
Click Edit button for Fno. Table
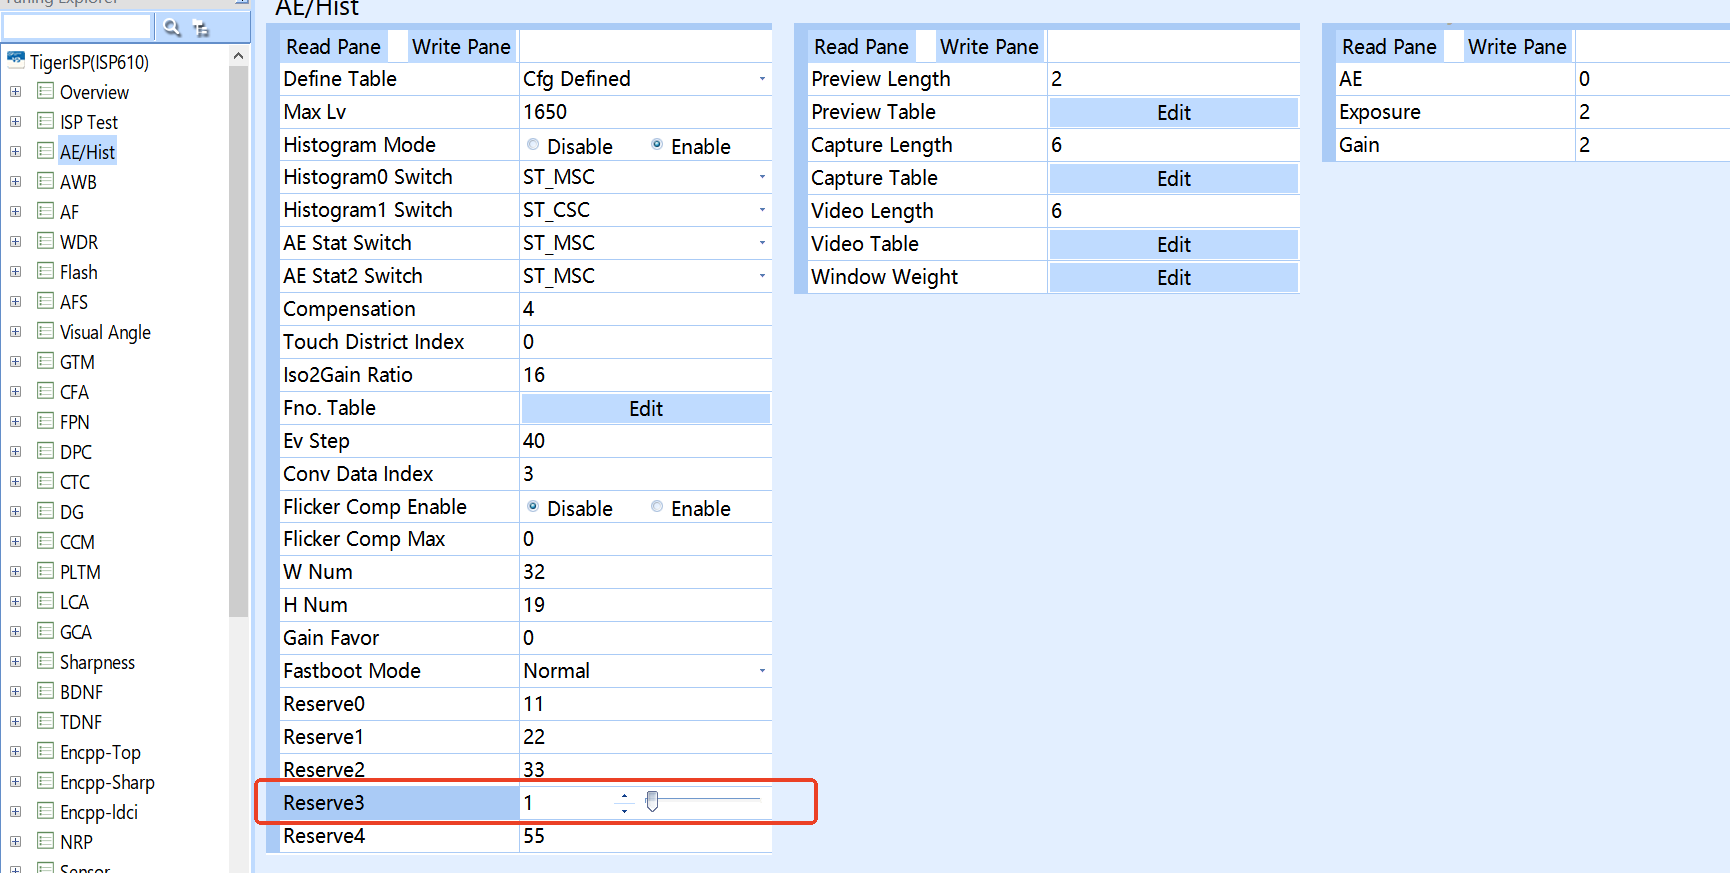(x=646, y=408)
